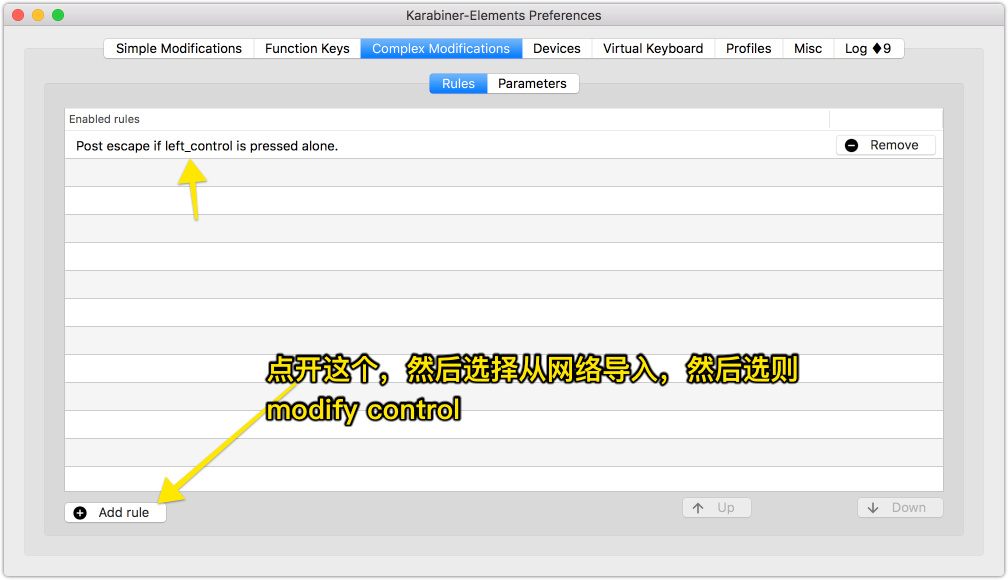Viewport: 1008px width, 580px height.
Task: Move the rule Up
Action: 717,507
